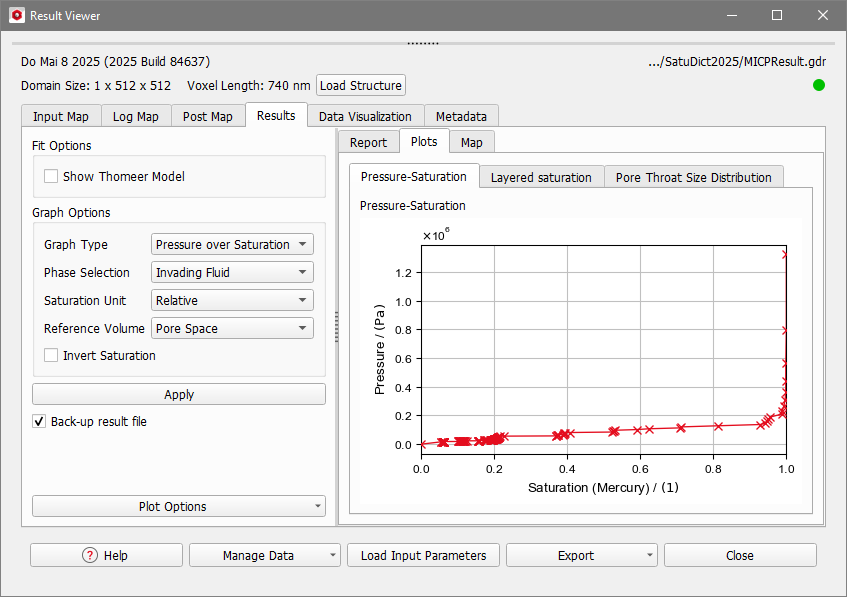Image resolution: width=847 pixels, height=597 pixels.
Task: Click the Load Structure button
Action: (361, 85)
